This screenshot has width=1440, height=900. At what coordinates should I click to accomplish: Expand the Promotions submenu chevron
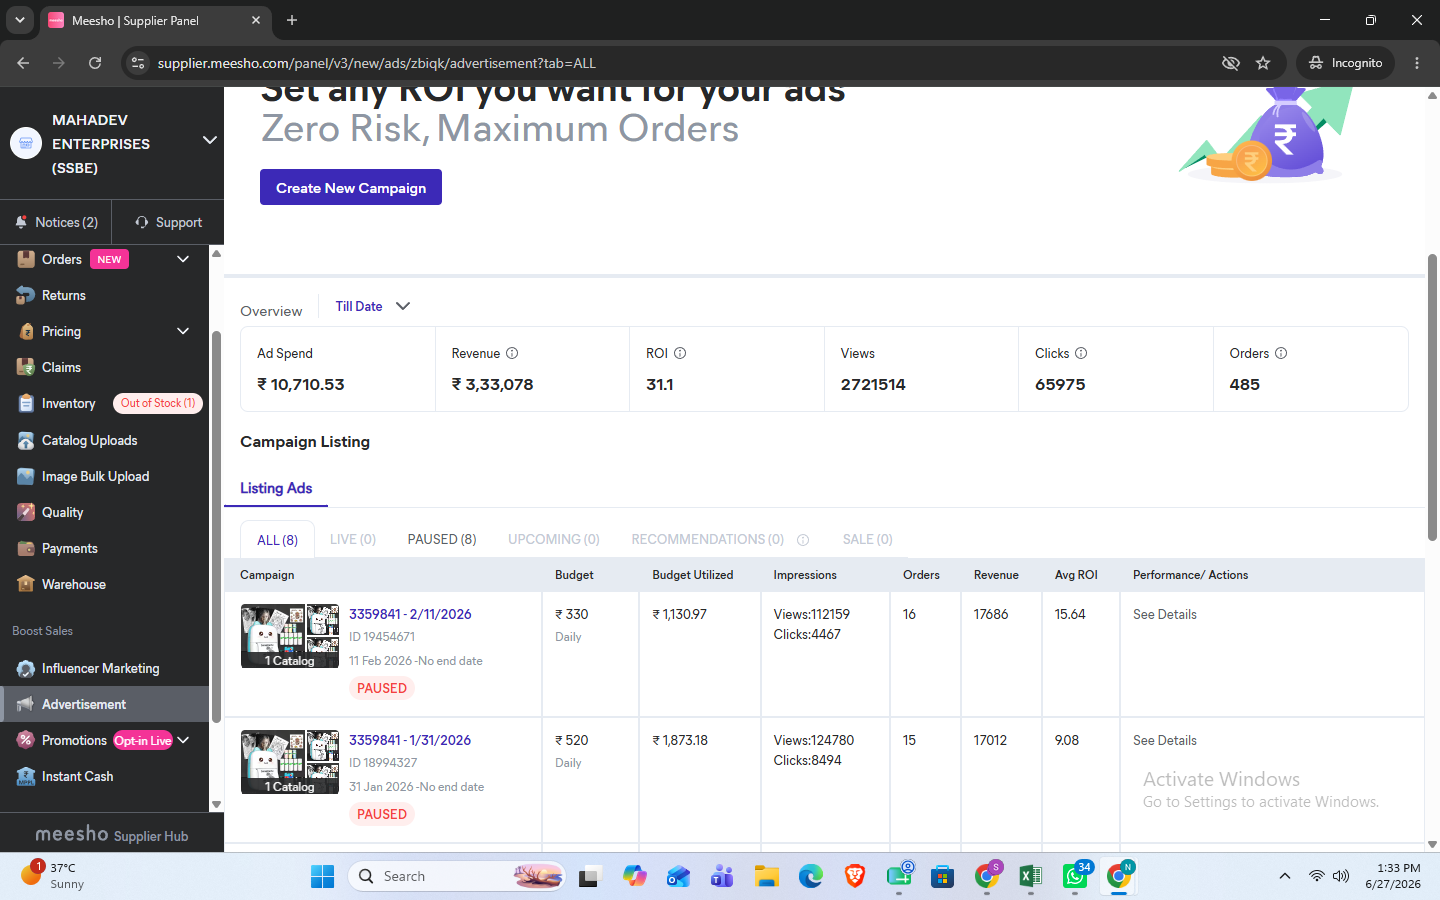pyautogui.click(x=183, y=740)
